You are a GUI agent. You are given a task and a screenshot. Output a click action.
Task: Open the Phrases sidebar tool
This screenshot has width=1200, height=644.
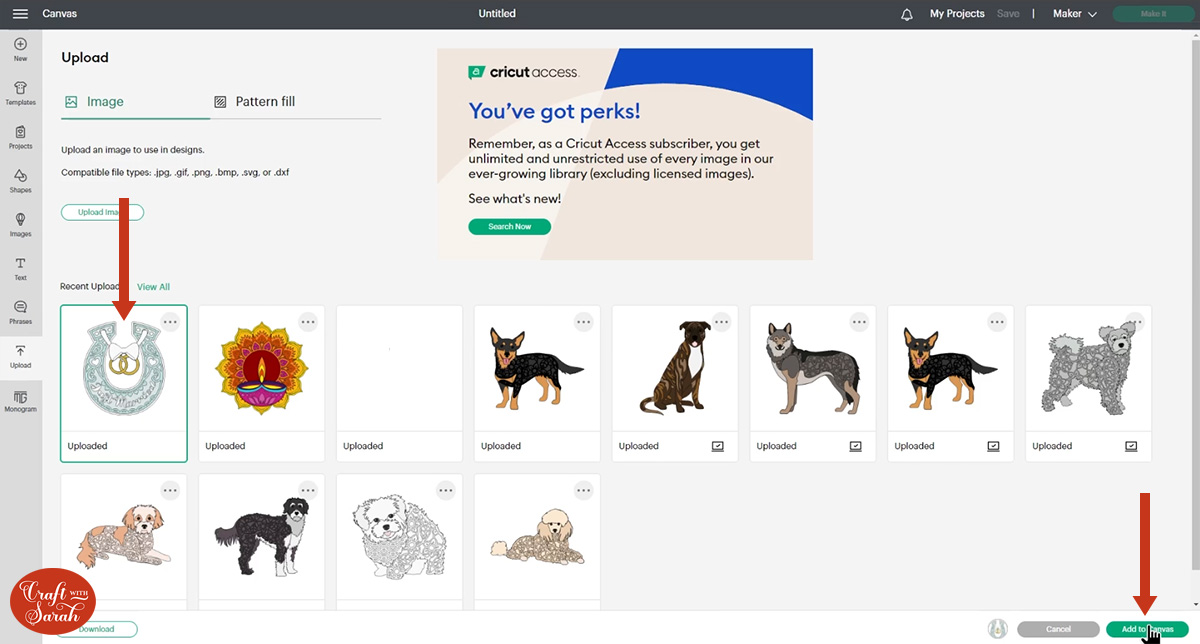20,314
